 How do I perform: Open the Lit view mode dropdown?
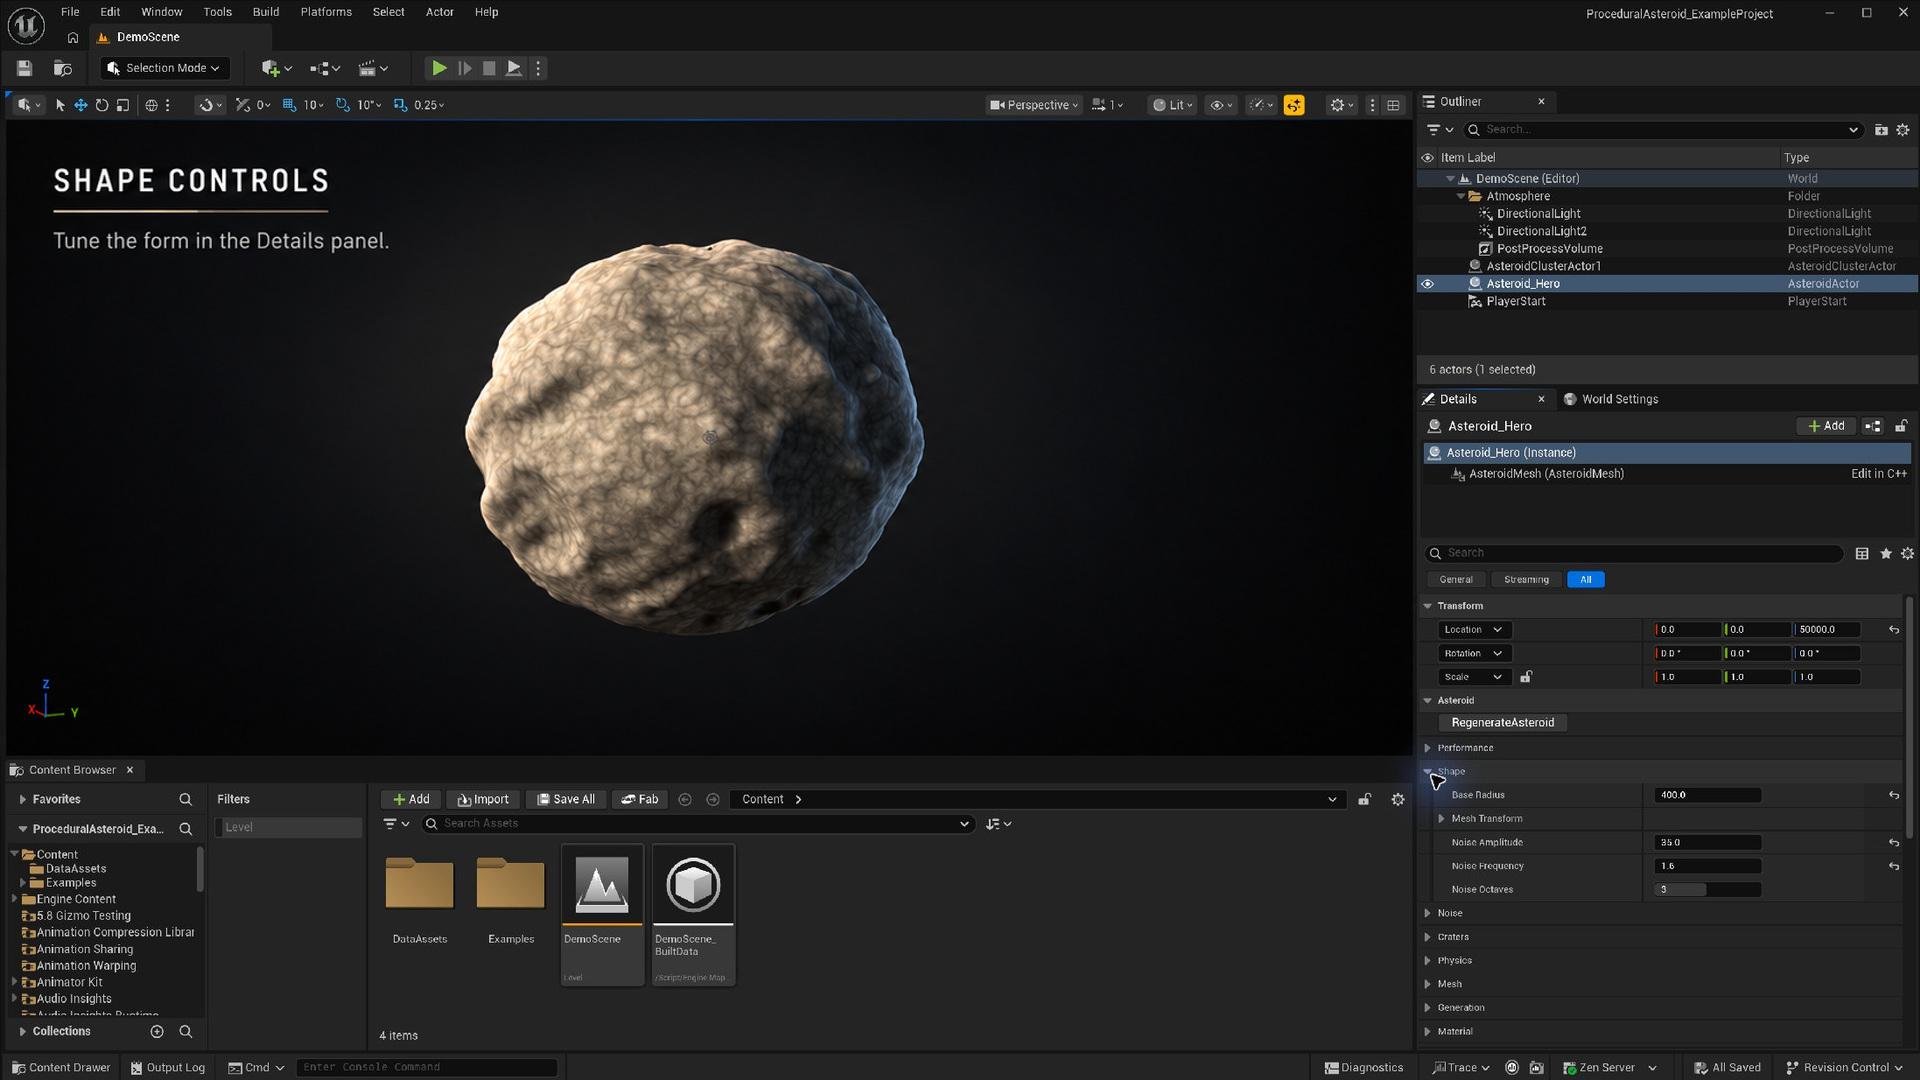tap(1172, 105)
